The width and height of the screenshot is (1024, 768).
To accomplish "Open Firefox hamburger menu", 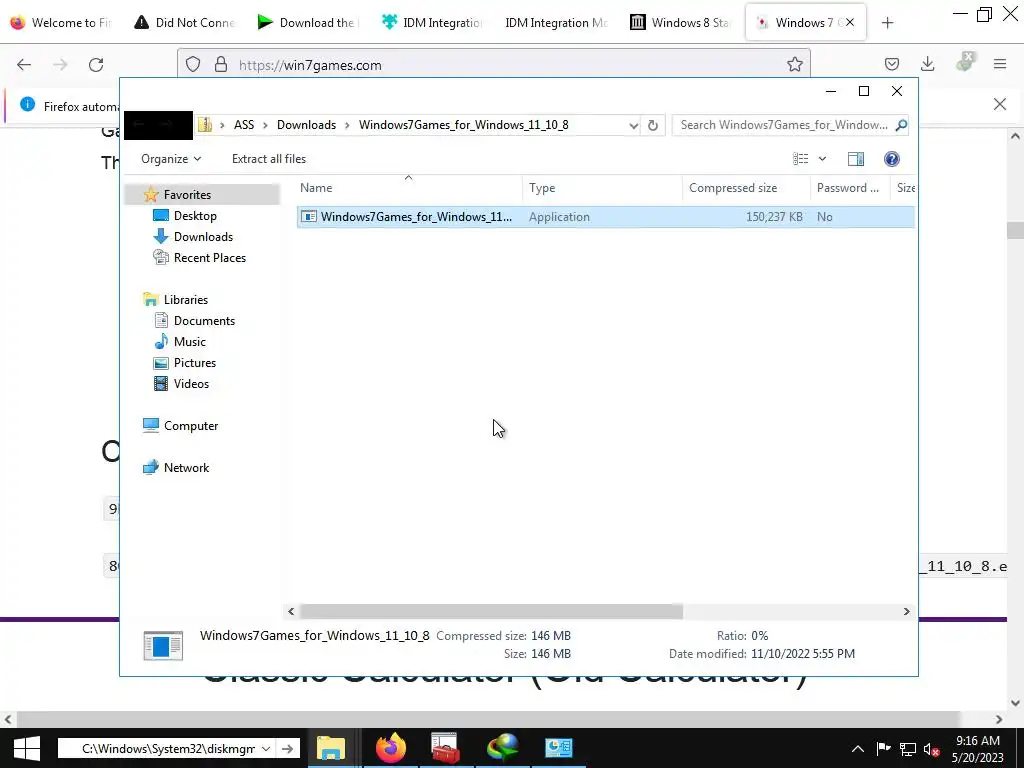I will tap(1000, 64).
